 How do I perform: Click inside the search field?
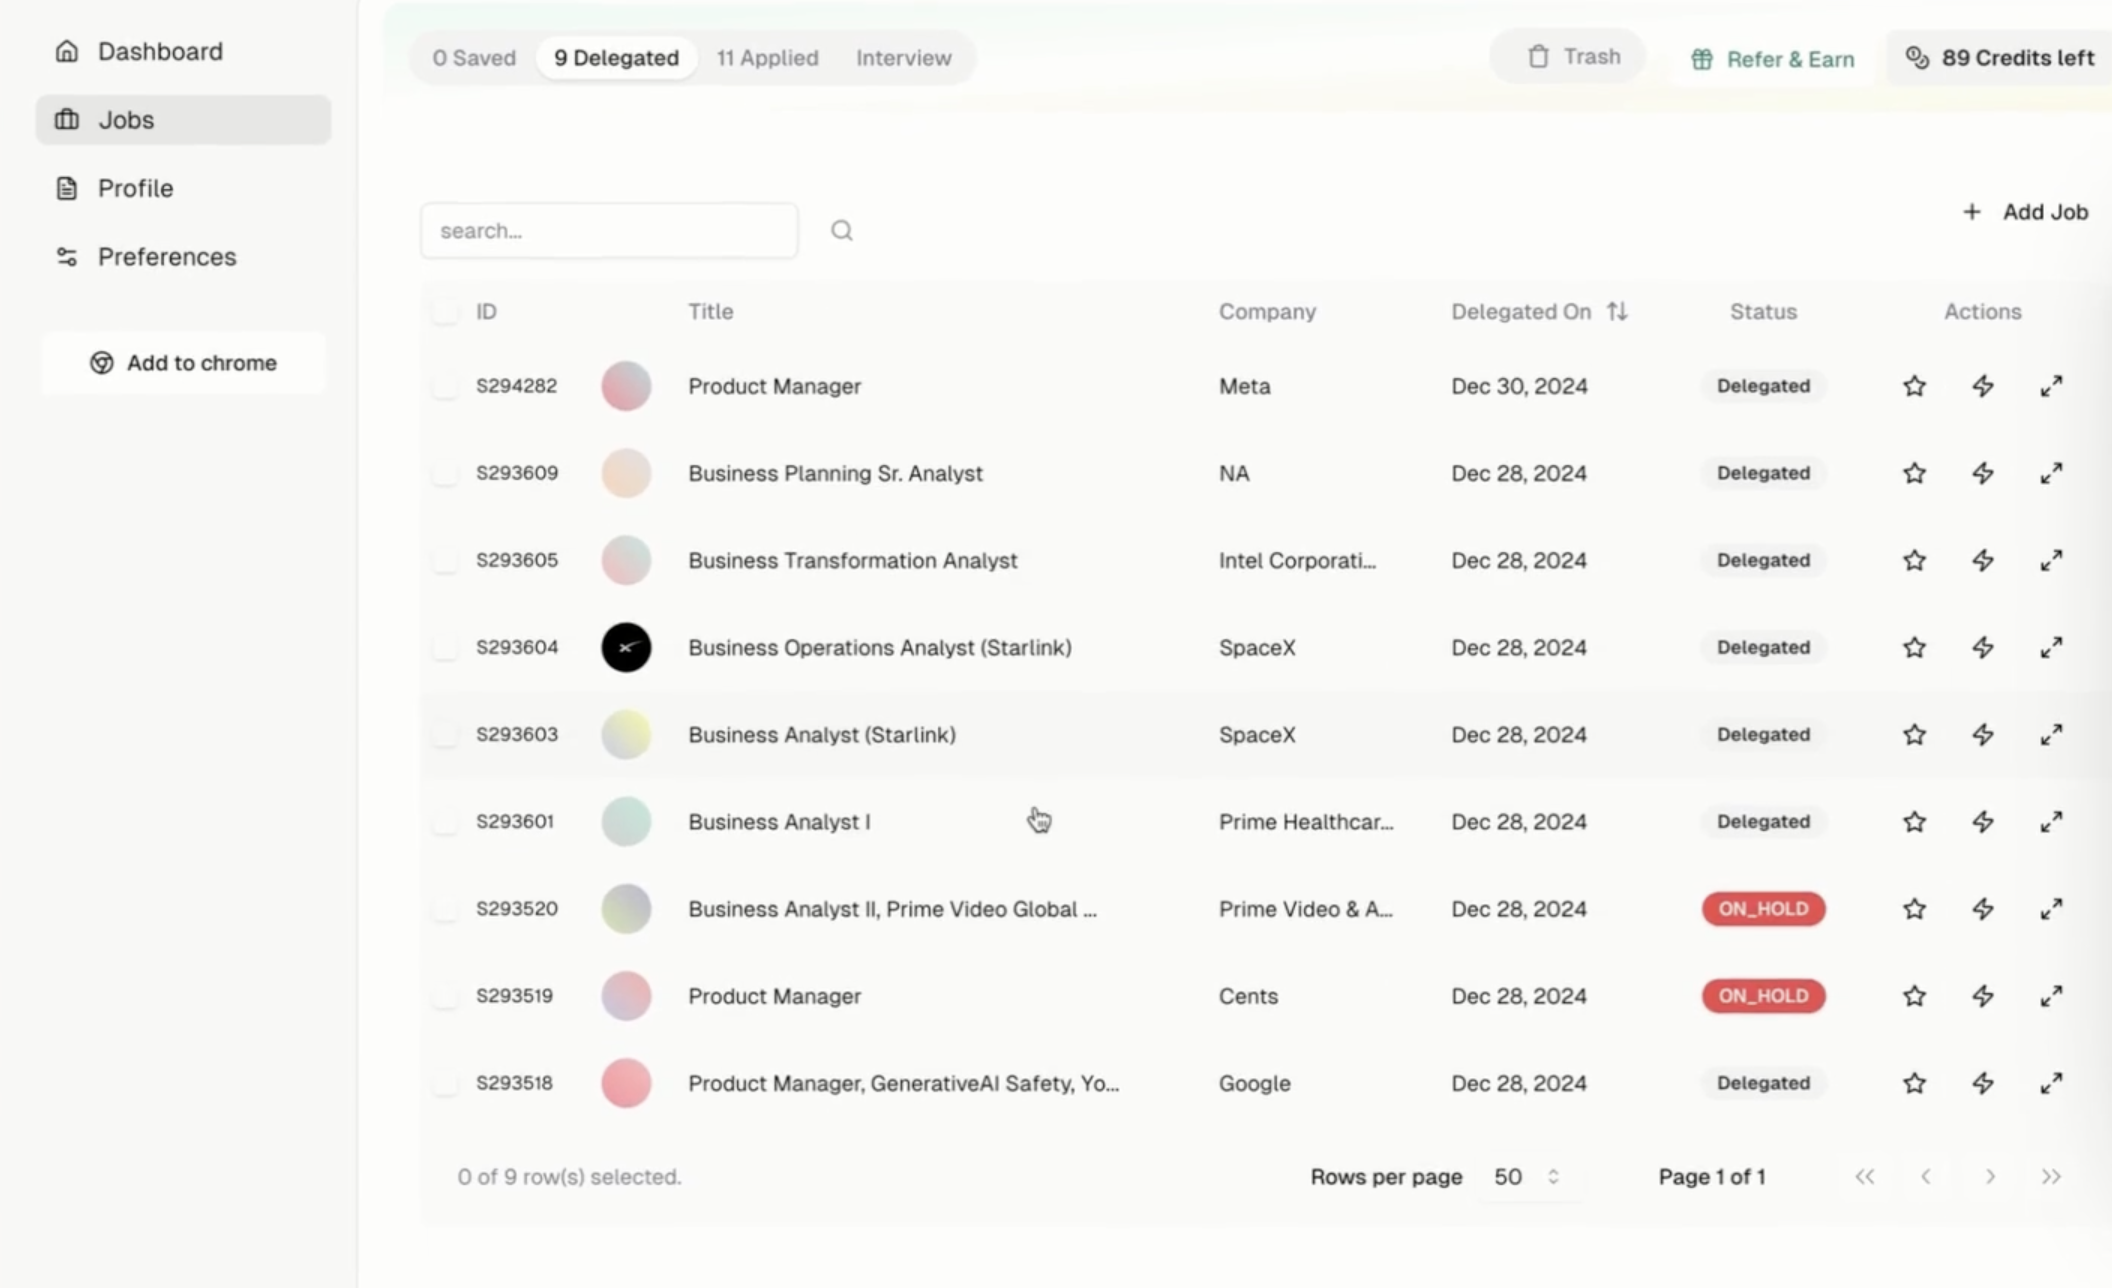click(608, 230)
